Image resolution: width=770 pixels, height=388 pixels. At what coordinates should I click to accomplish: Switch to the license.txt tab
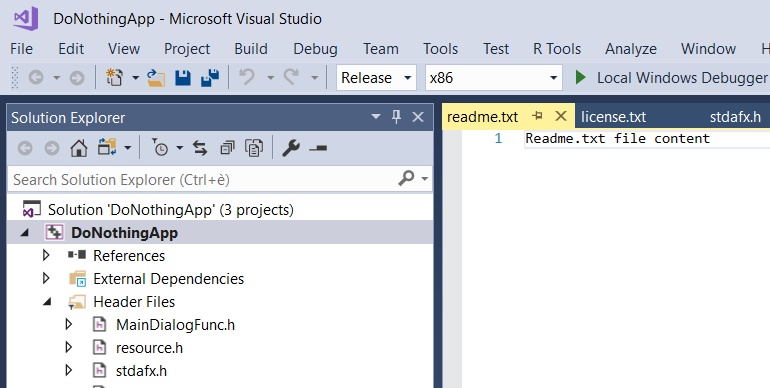tap(613, 117)
